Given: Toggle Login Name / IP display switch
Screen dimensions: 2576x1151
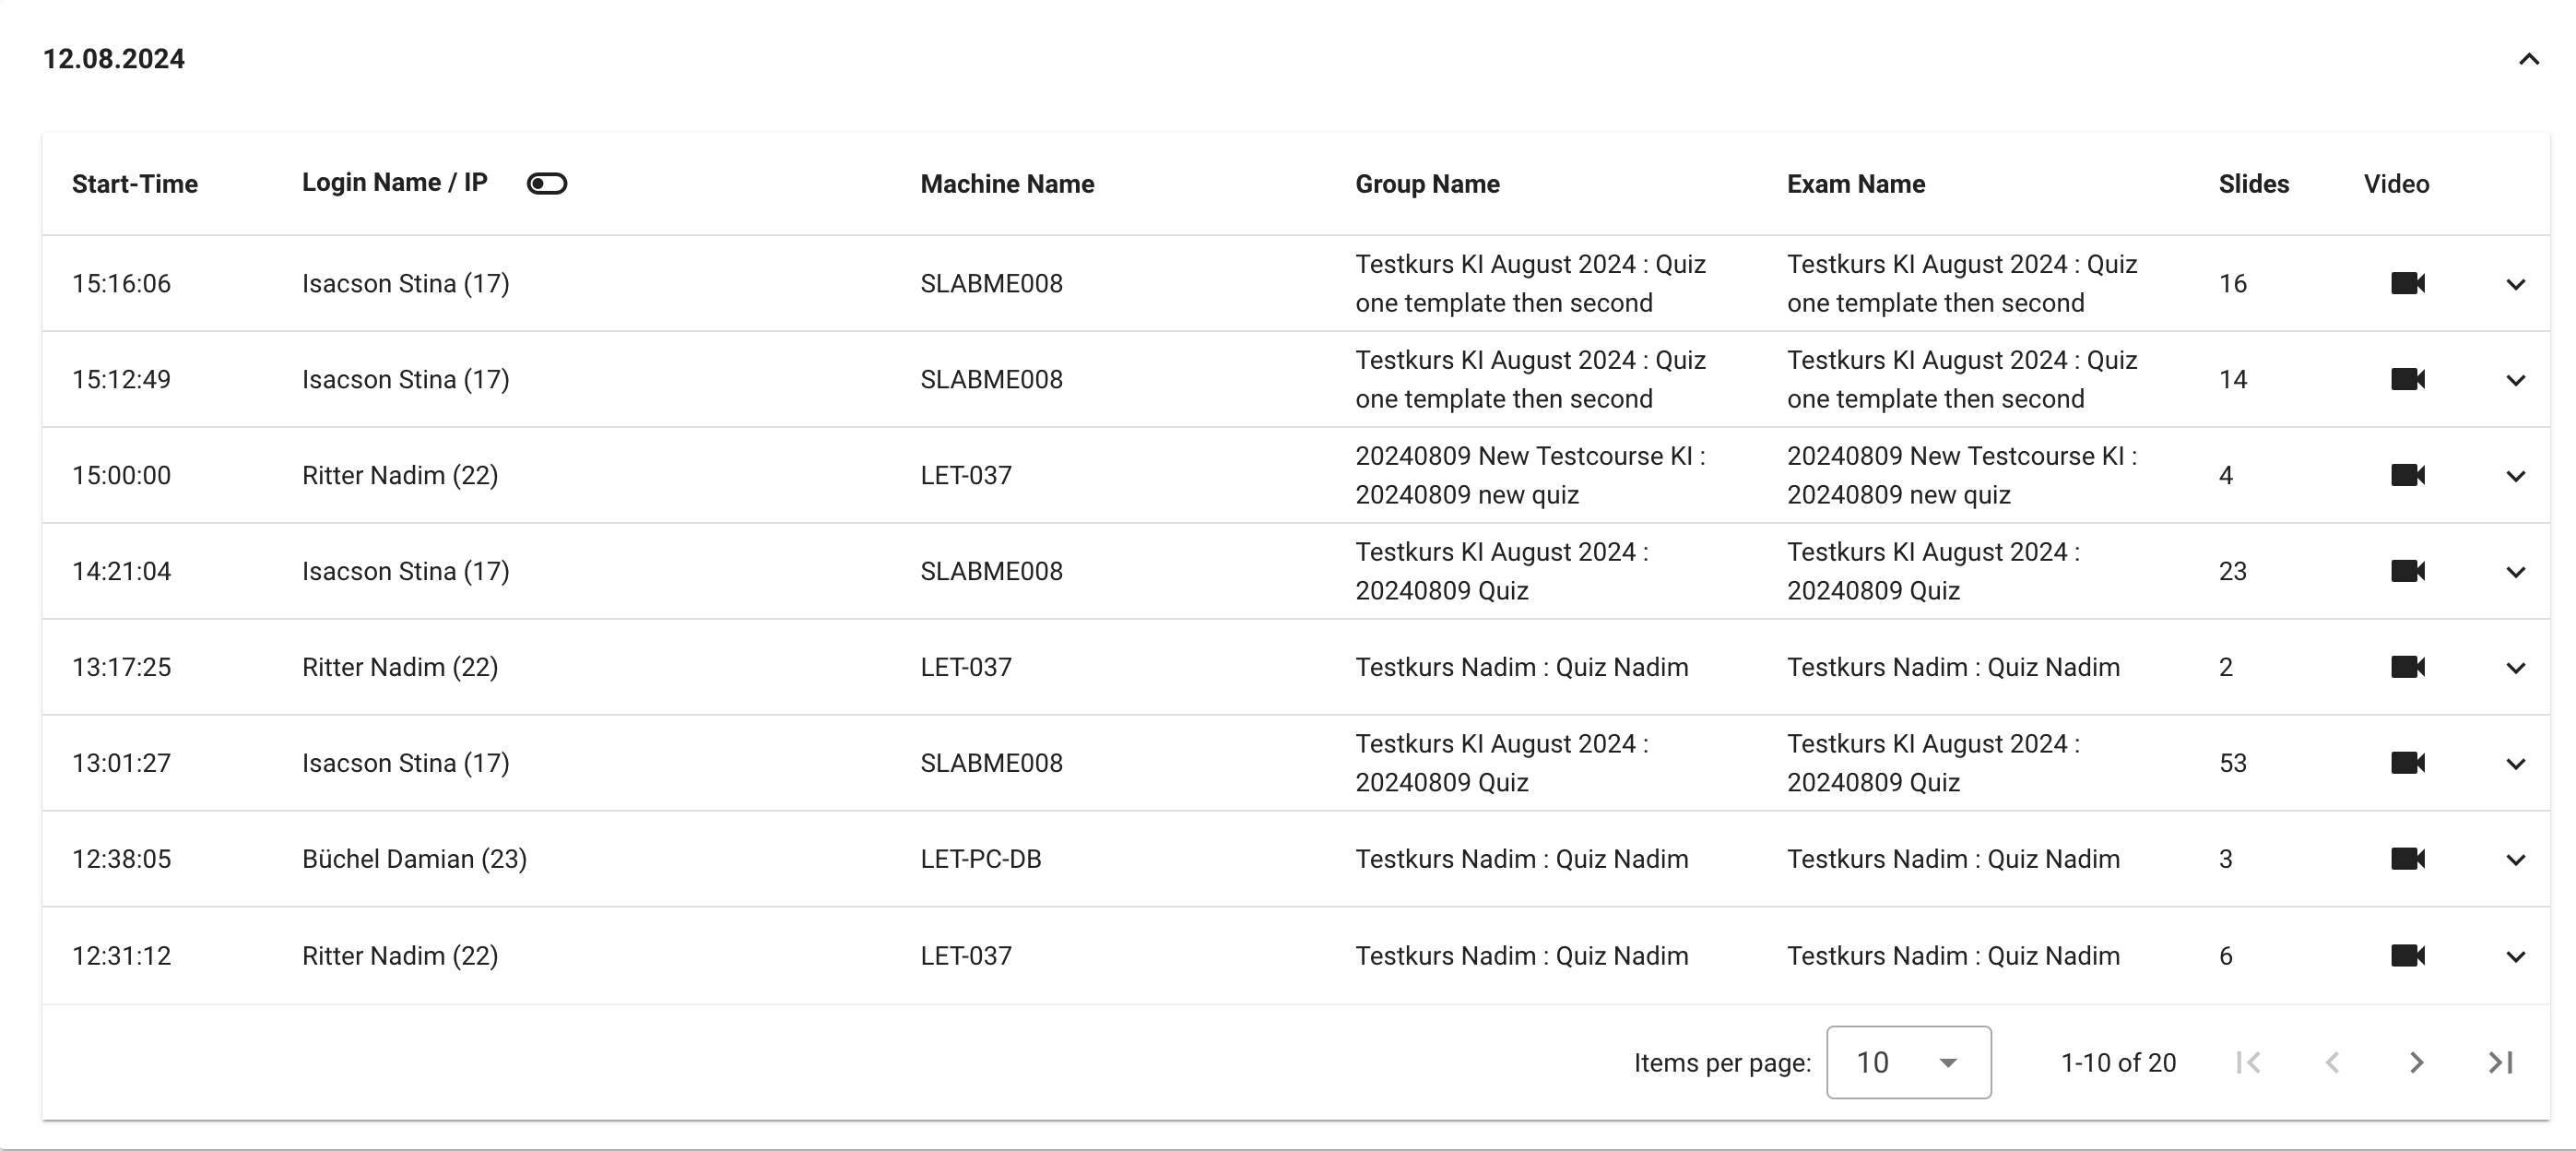Looking at the screenshot, I should click(547, 184).
